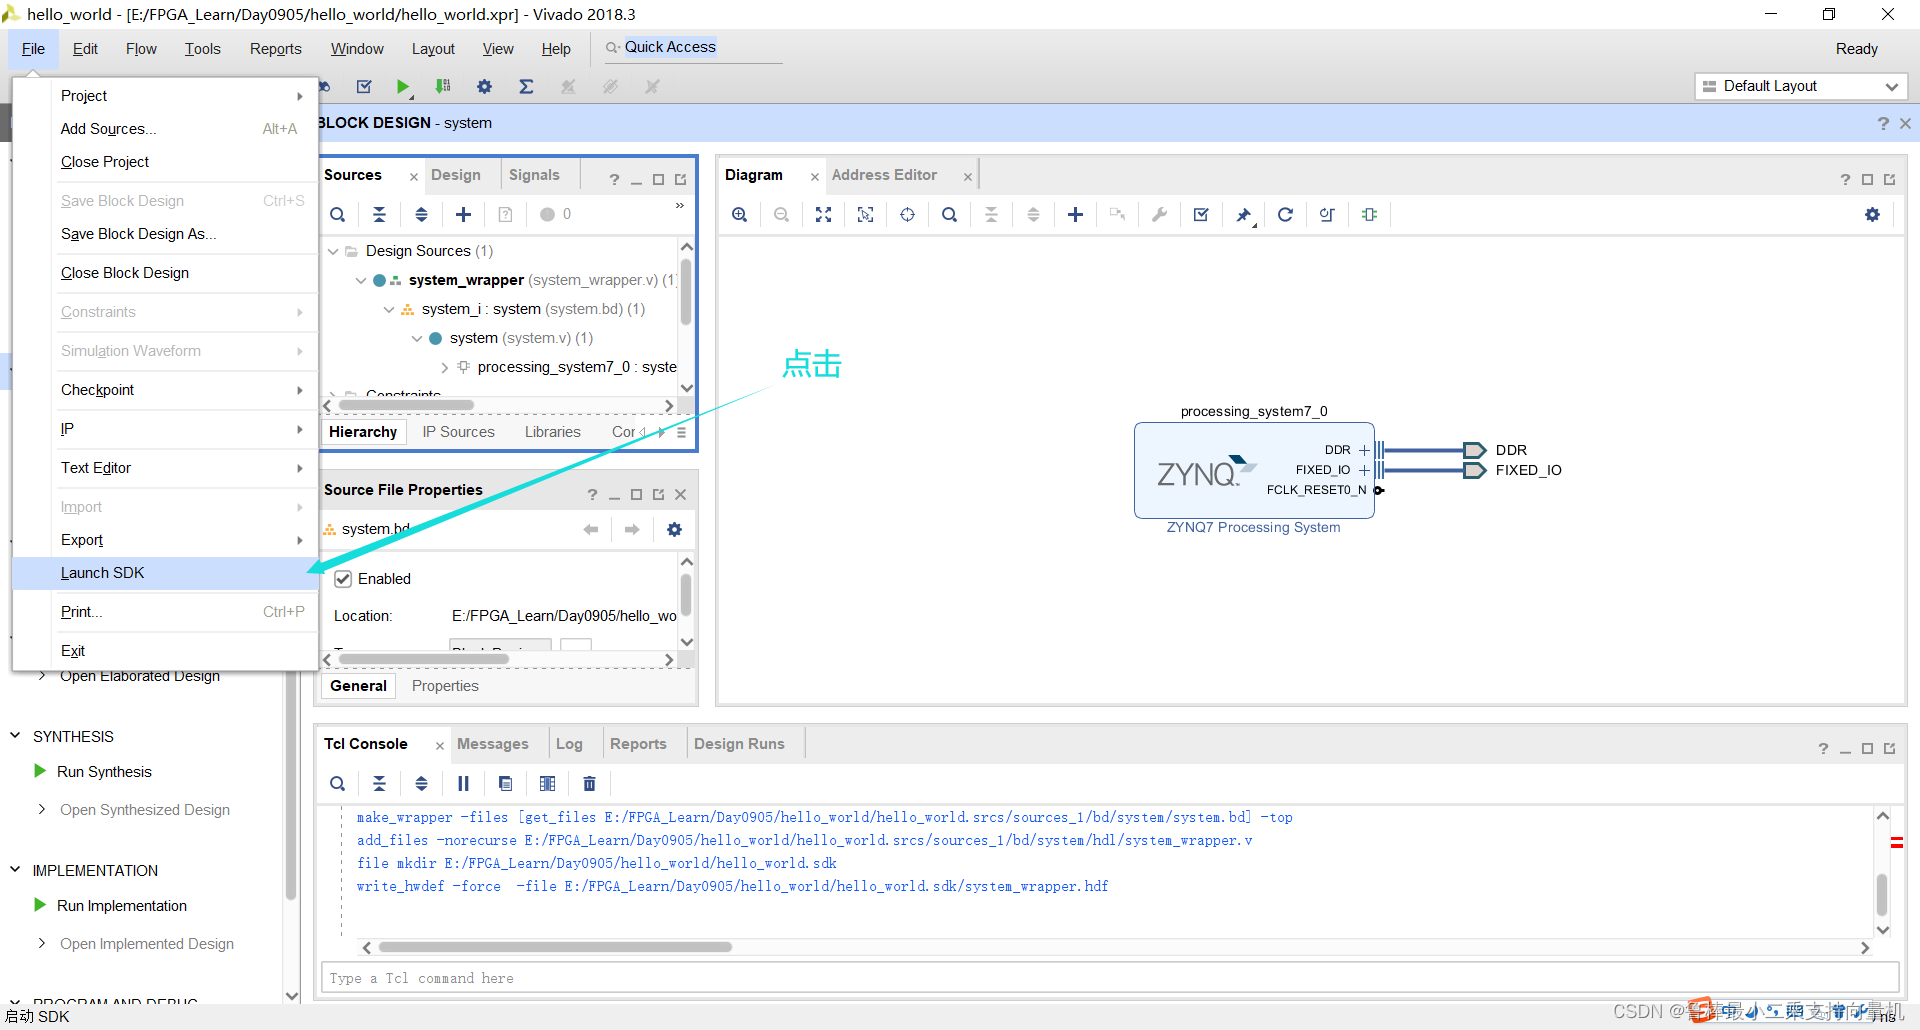Click Add Sources in File menu
Viewport: 1920px width, 1030px height.
166,129
